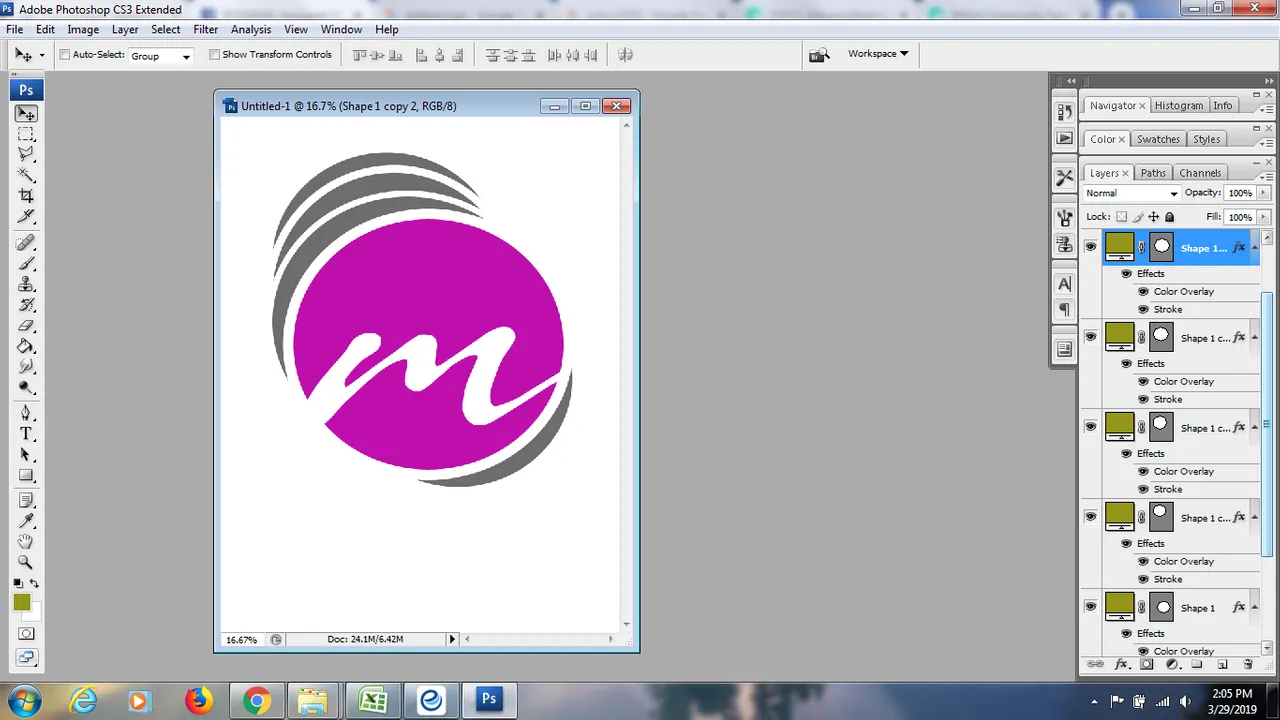Hide the selected Shape 1 copy 2 layer
This screenshot has width=1280, height=720.
point(1091,247)
